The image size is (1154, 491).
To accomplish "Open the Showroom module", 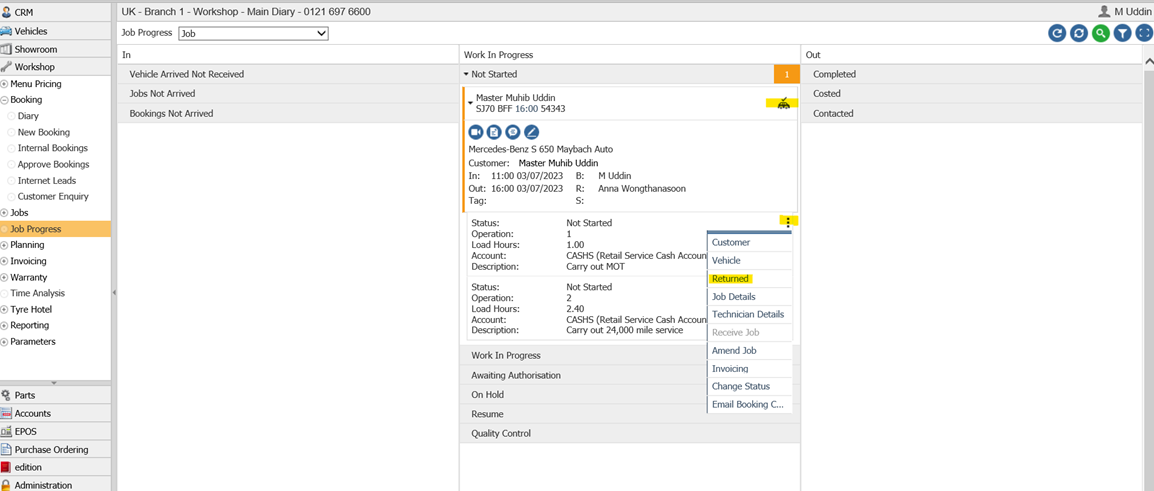I will click(x=56, y=49).
